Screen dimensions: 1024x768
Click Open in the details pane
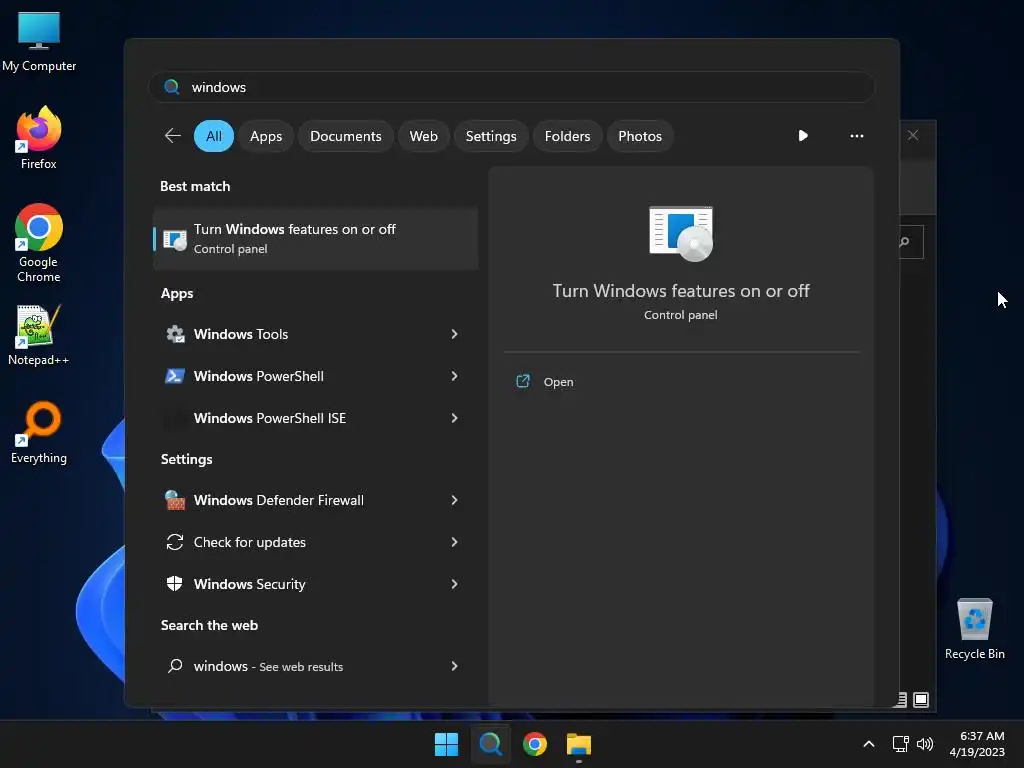pyautogui.click(x=558, y=382)
